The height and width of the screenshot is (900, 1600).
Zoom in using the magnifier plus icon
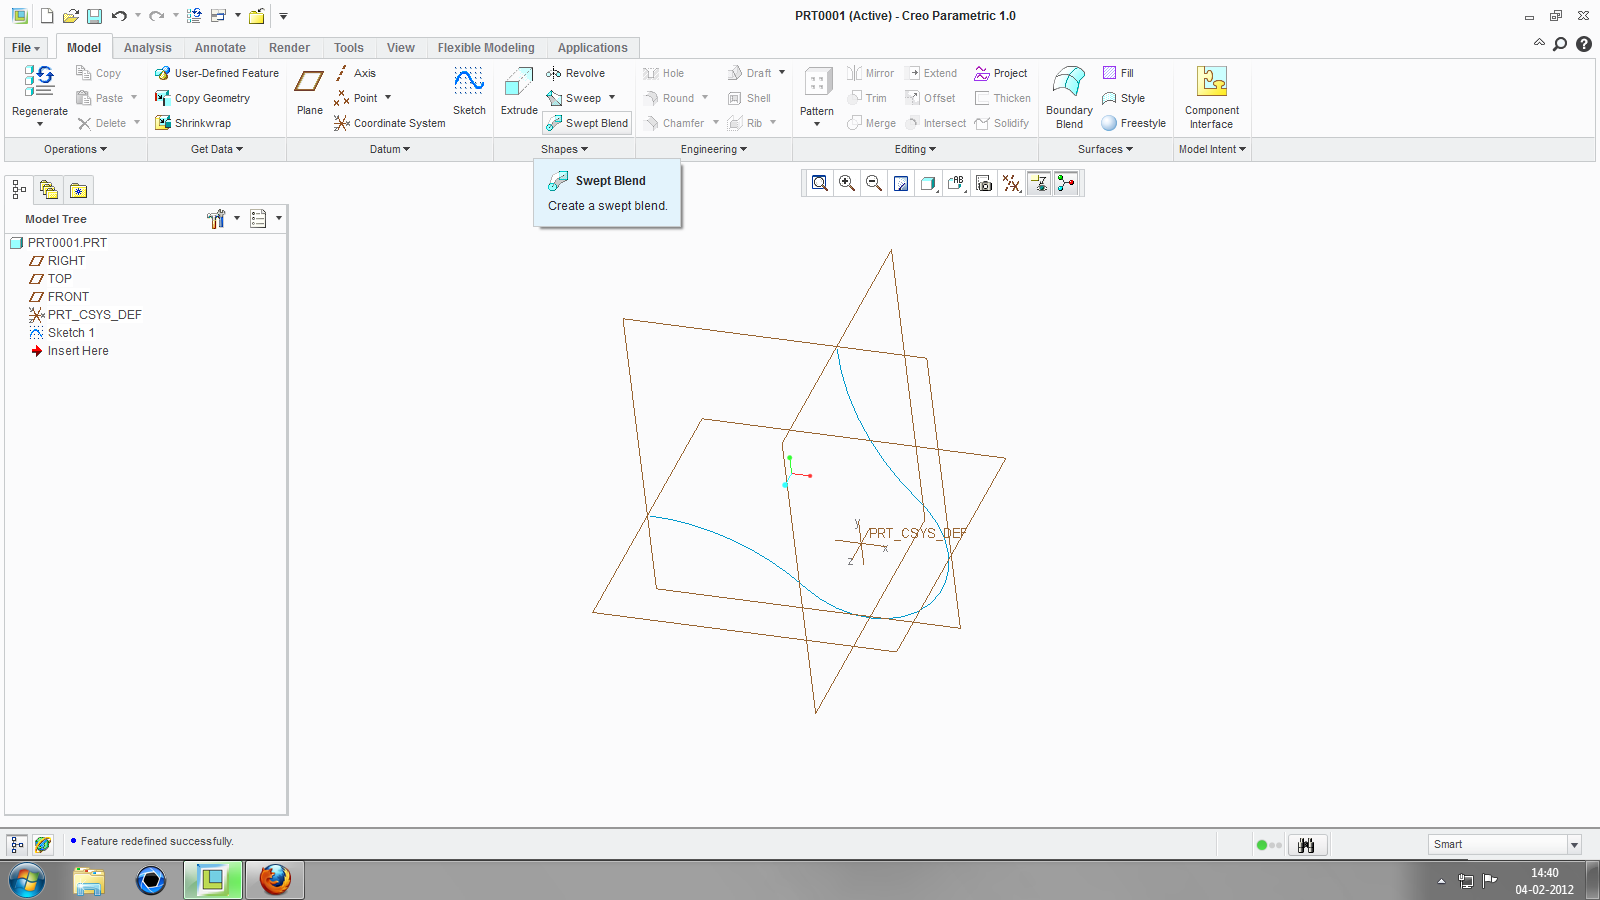847,183
